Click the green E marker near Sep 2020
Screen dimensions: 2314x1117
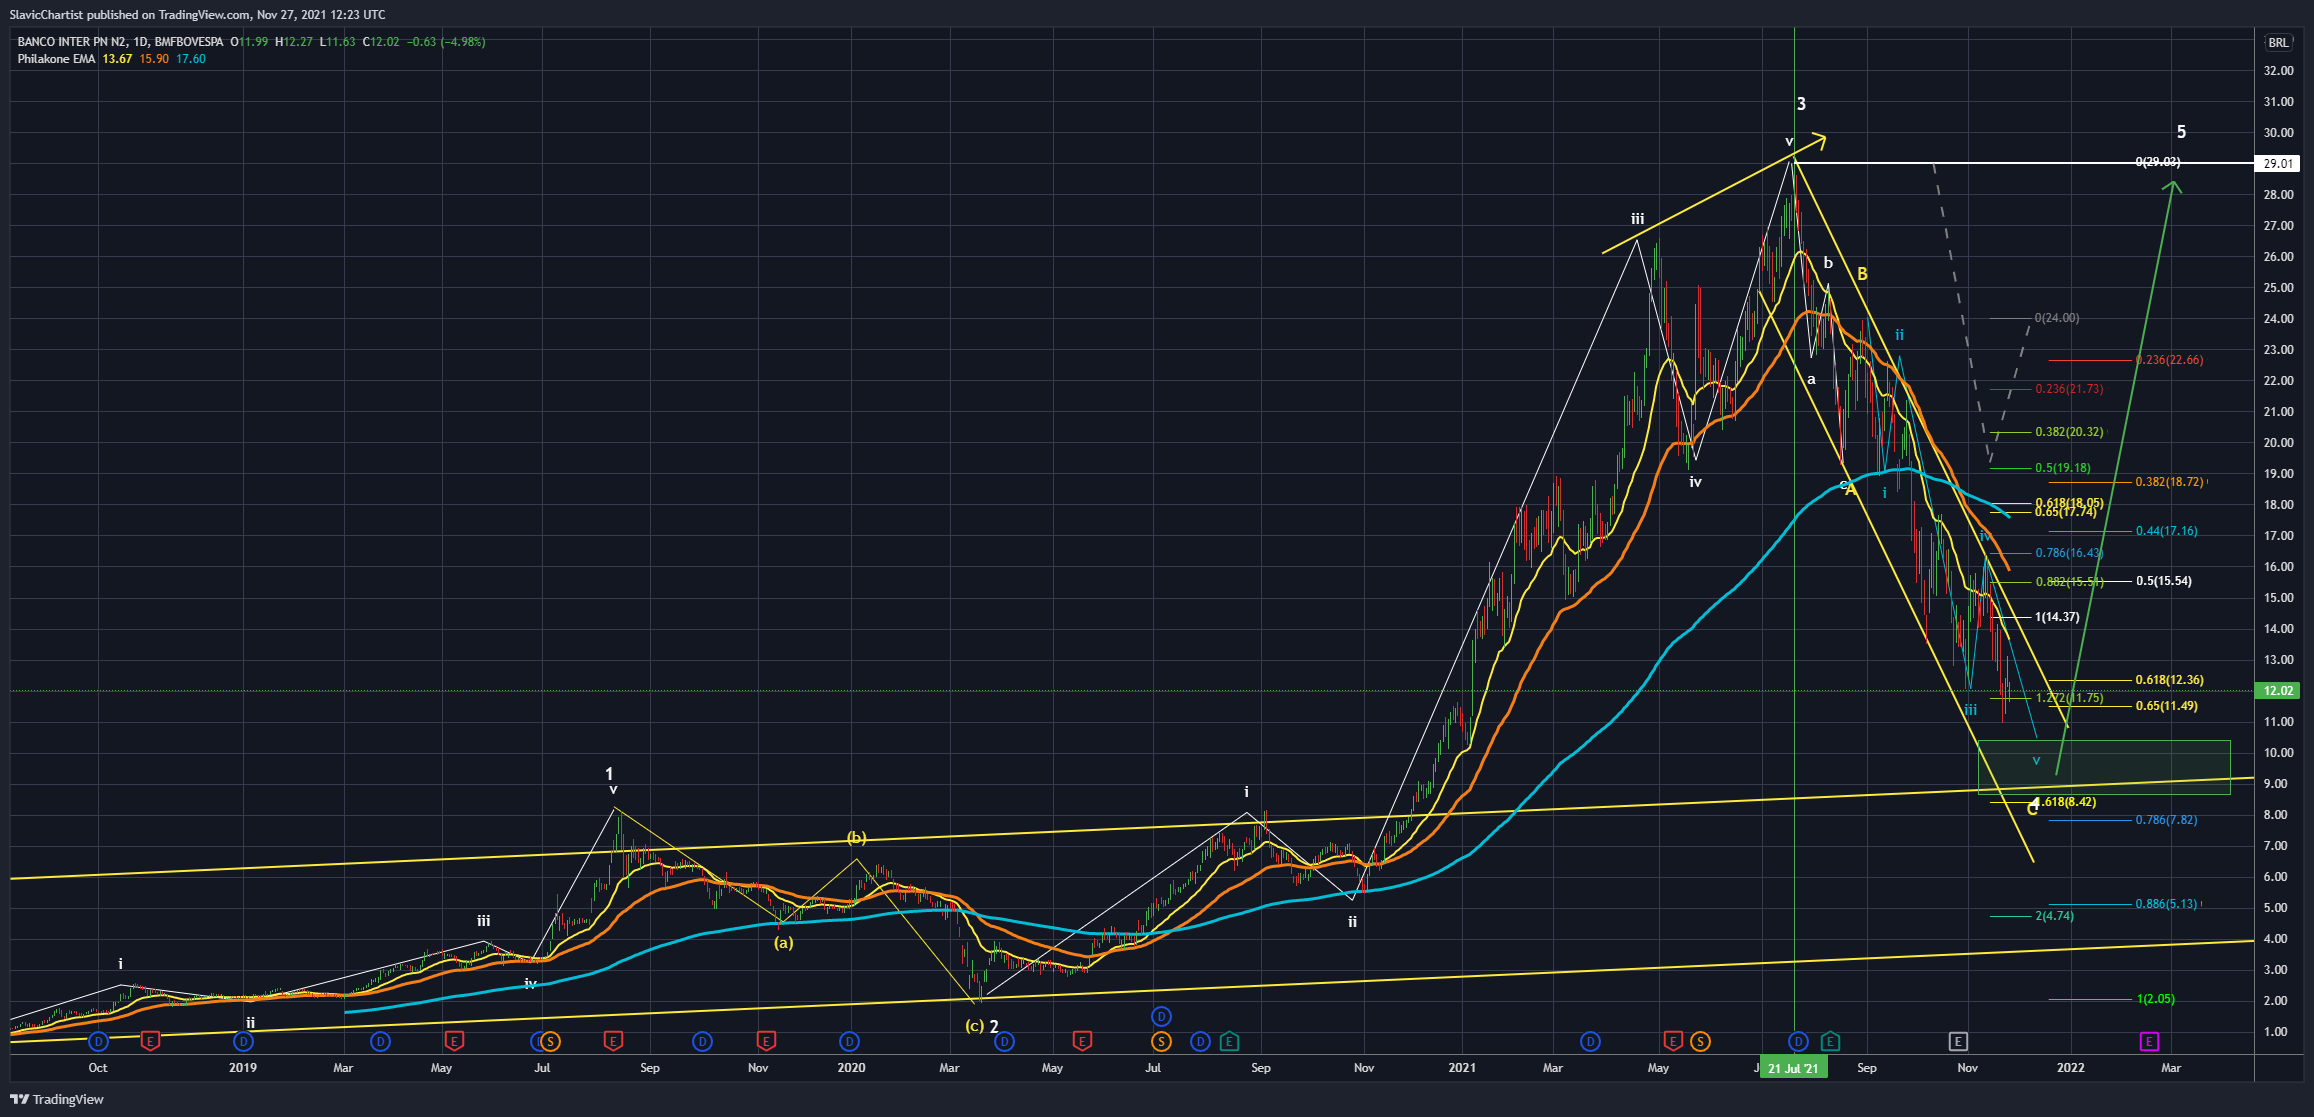(1229, 1042)
